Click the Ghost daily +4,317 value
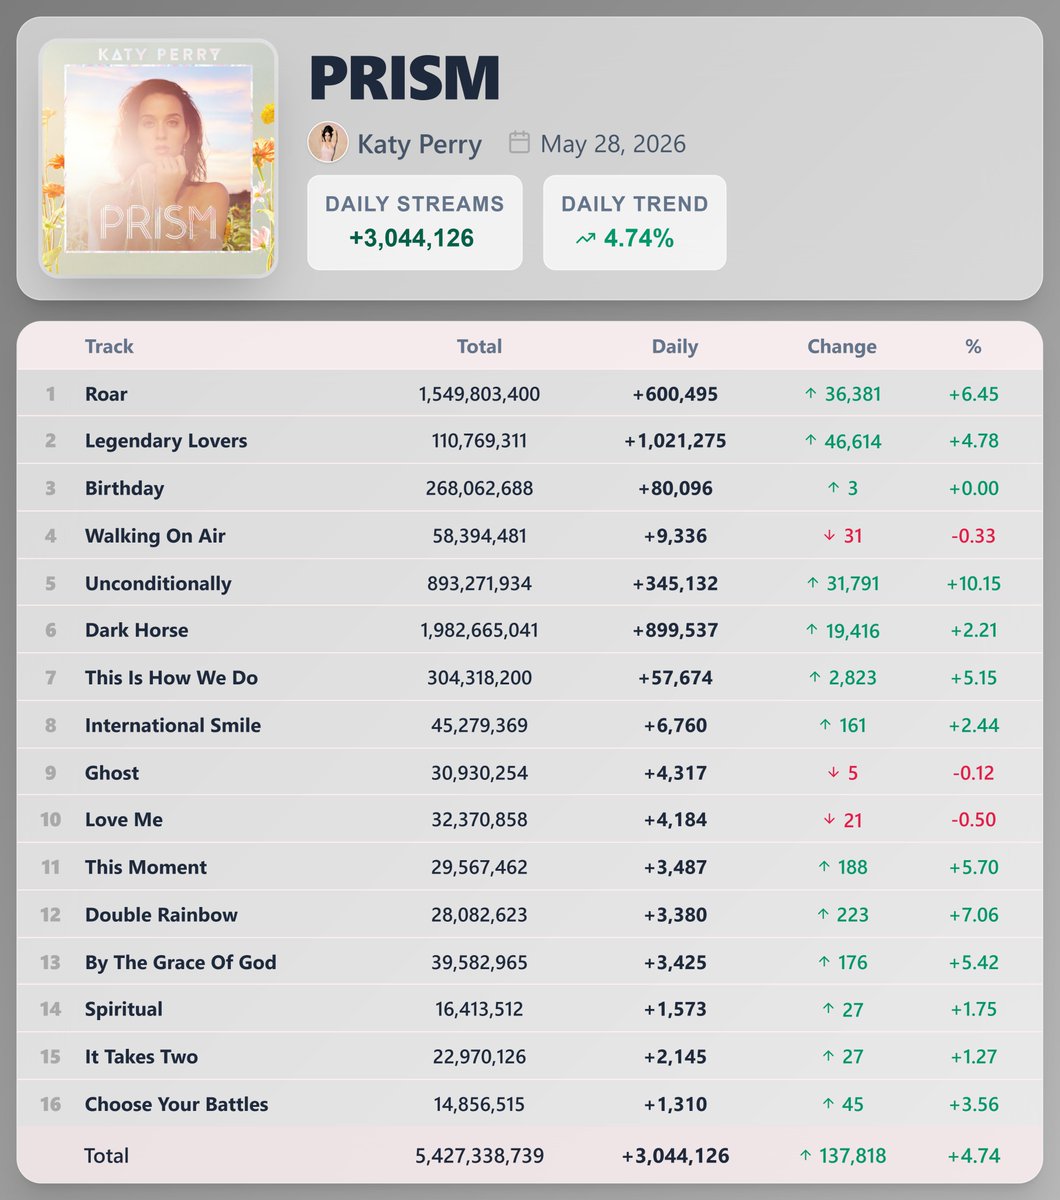This screenshot has width=1060, height=1200. (x=675, y=773)
